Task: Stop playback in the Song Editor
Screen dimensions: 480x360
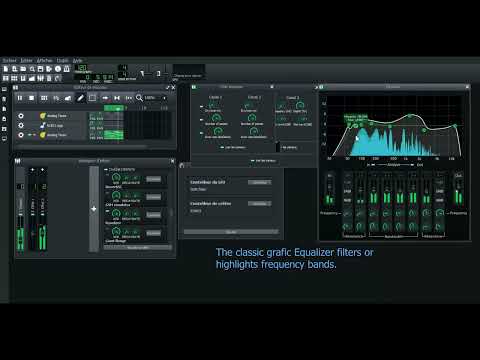Action: [32, 98]
